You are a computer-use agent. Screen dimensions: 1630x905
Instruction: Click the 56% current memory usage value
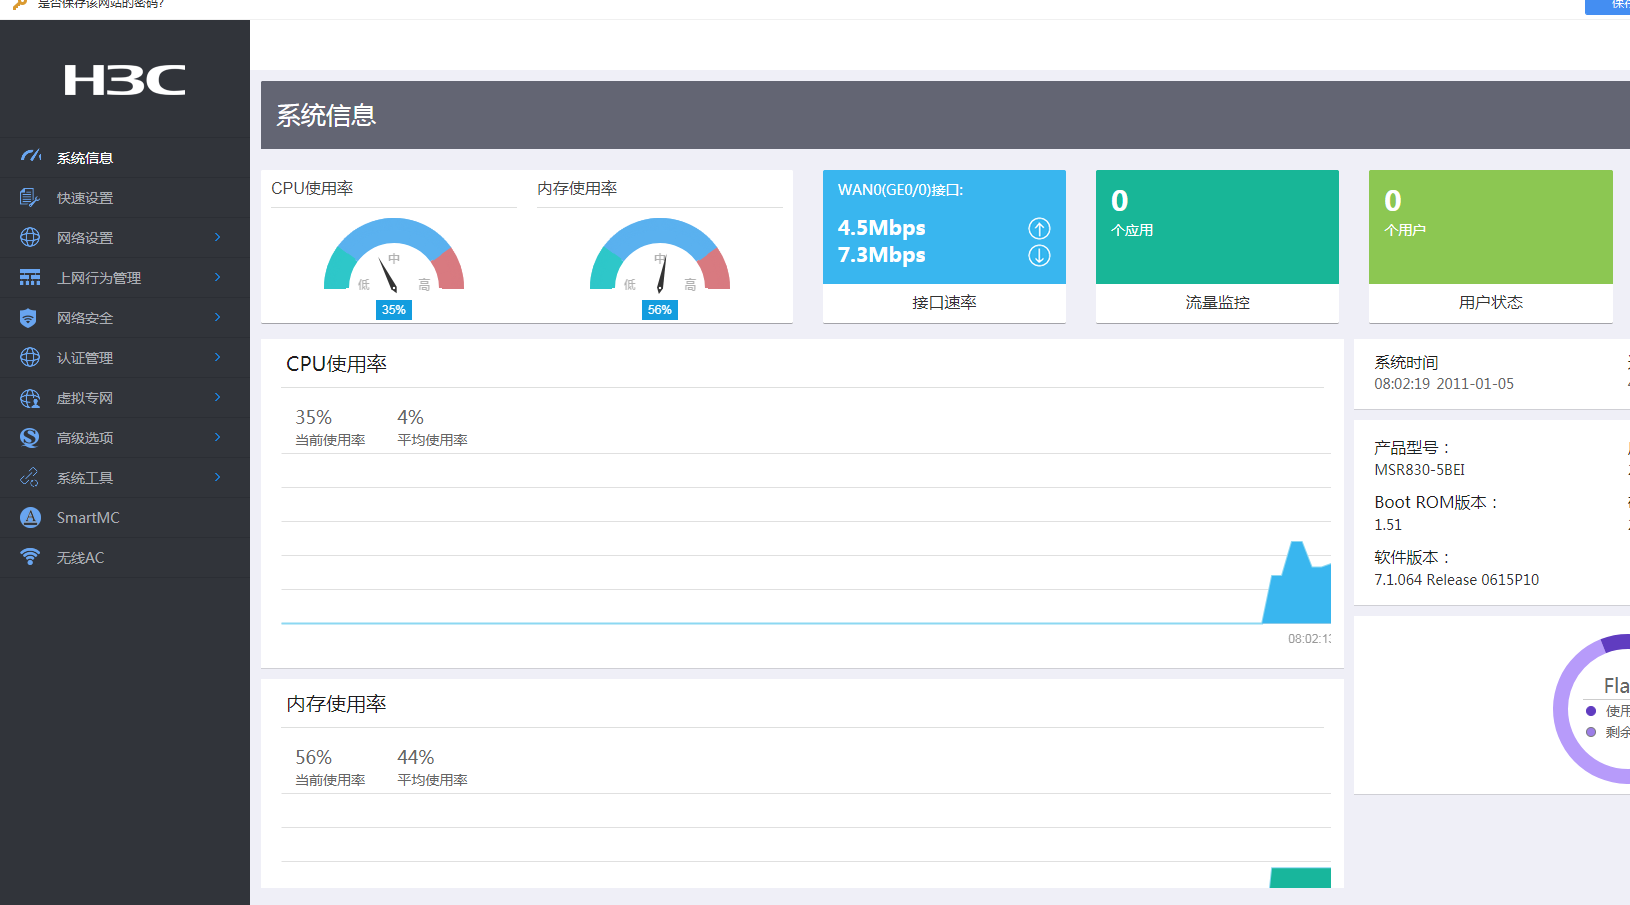(313, 757)
